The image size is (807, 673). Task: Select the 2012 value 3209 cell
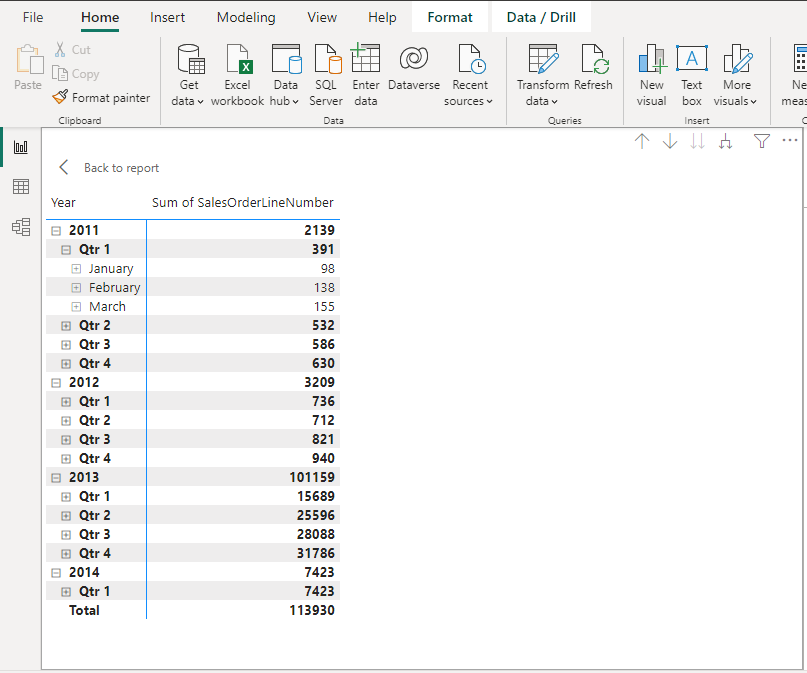point(319,382)
